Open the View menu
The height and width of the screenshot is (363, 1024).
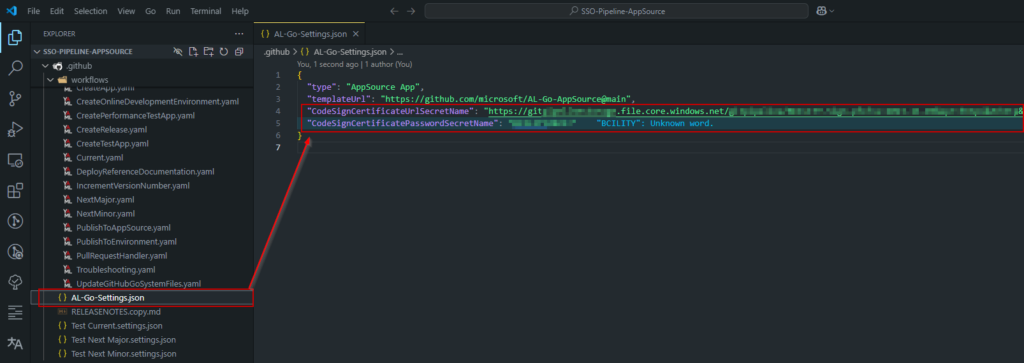click(x=127, y=11)
